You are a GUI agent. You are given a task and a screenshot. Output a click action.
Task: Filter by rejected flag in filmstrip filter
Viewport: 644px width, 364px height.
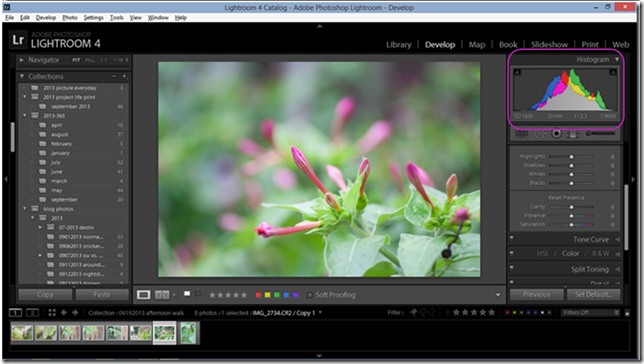click(431, 313)
